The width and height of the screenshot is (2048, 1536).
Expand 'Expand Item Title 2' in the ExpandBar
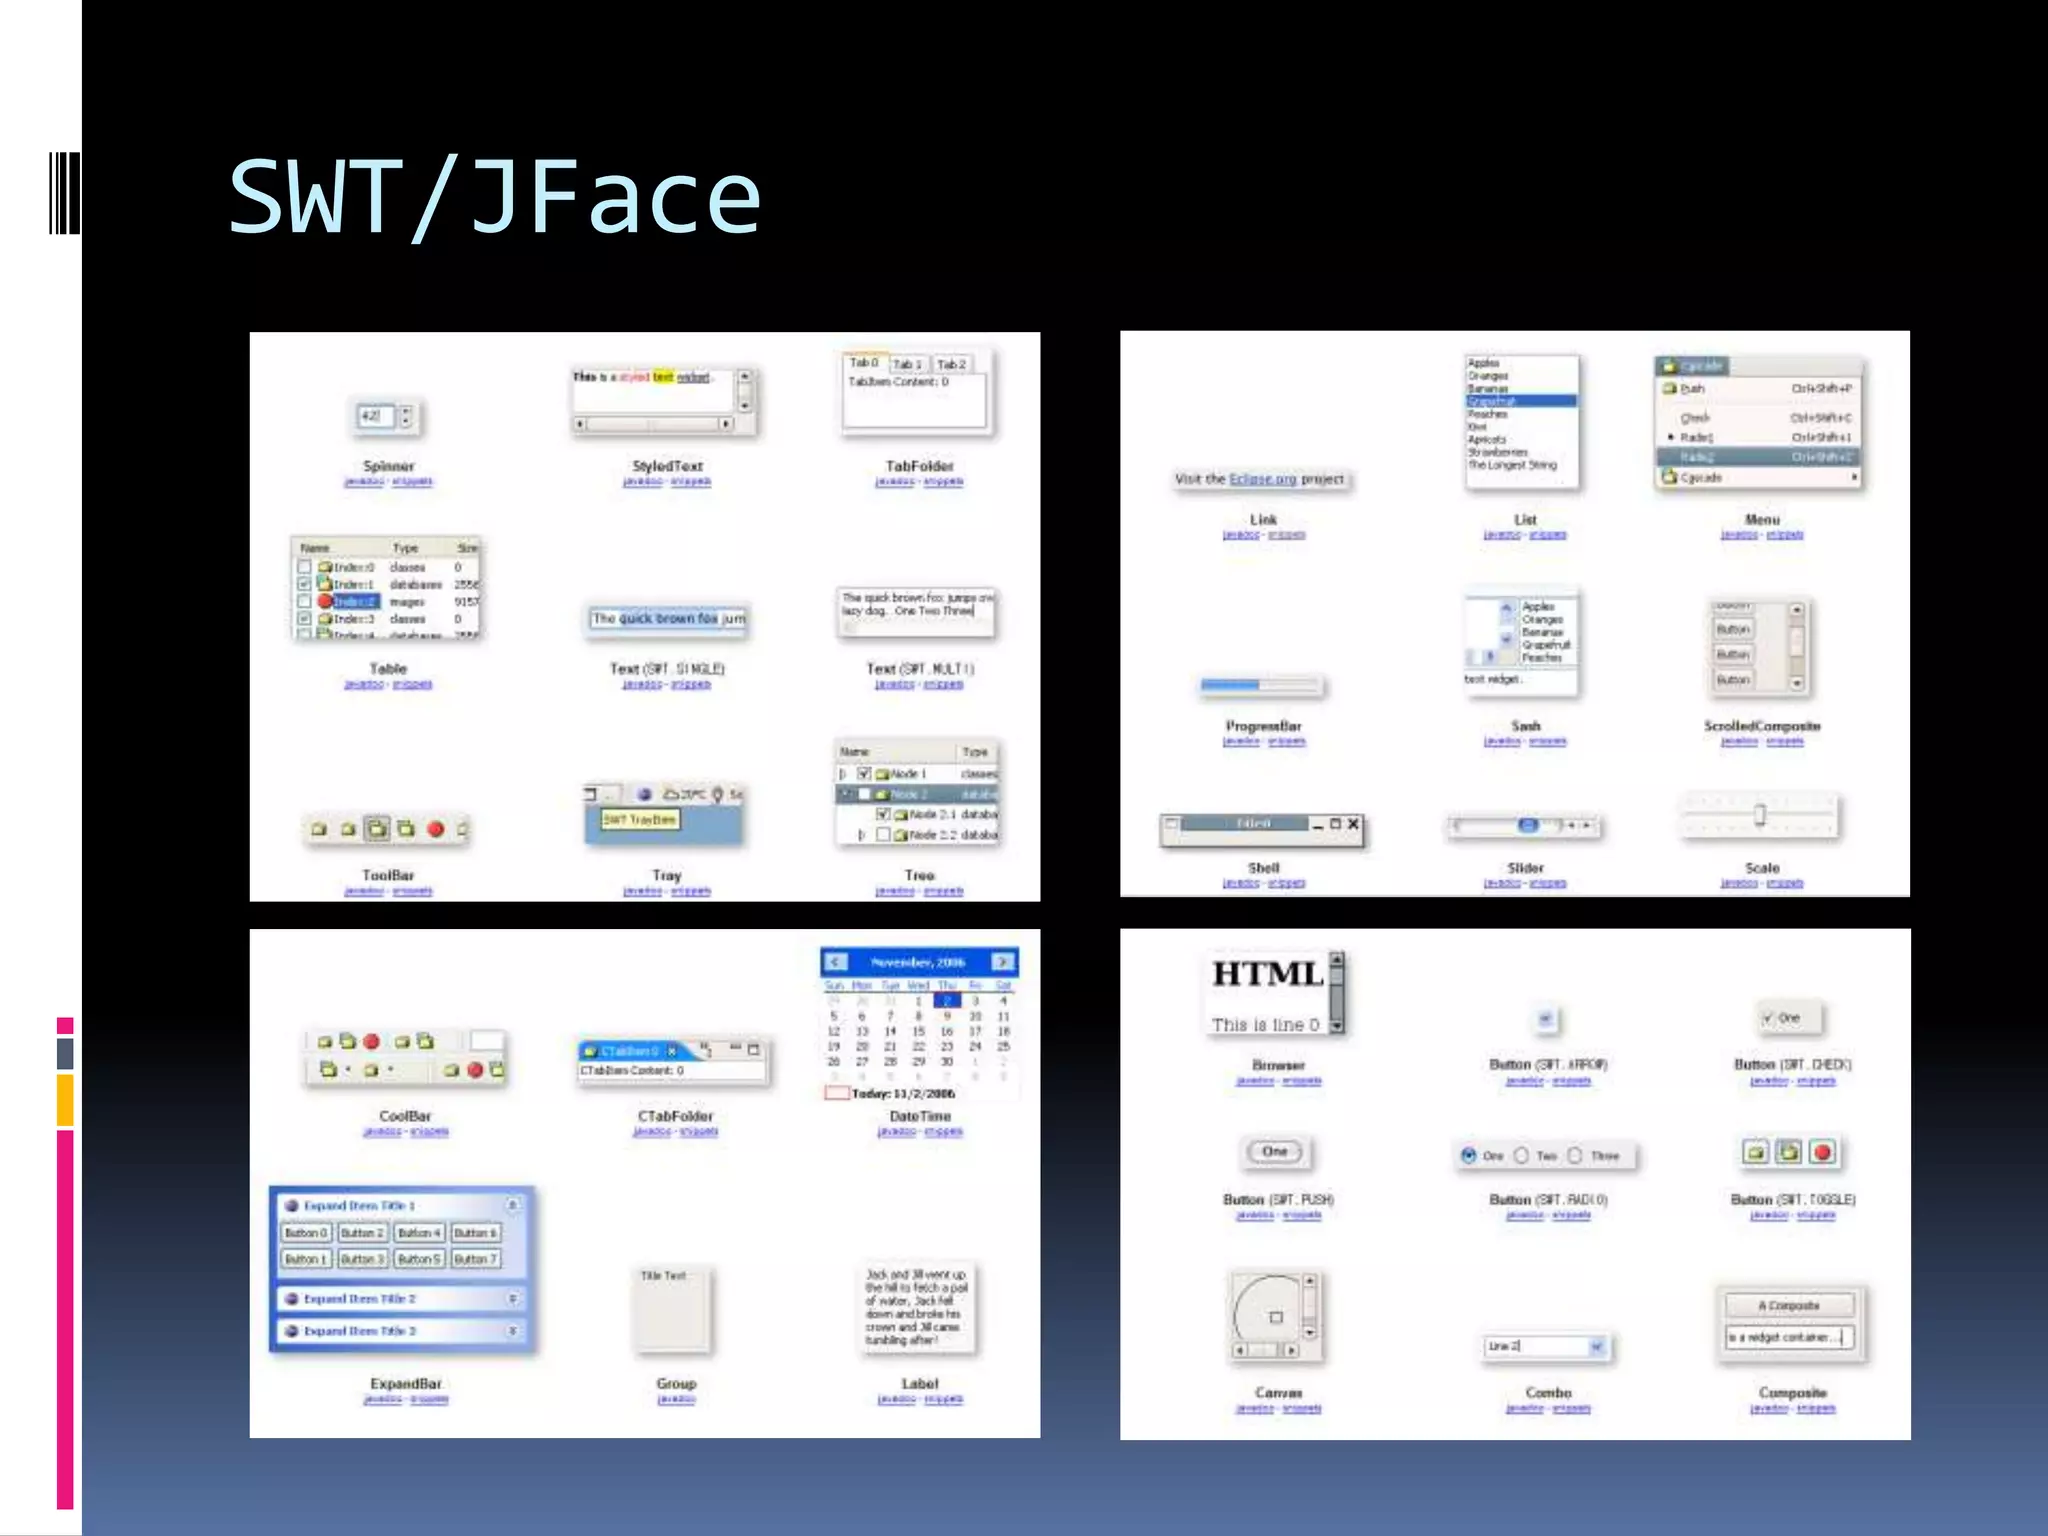tap(512, 1299)
